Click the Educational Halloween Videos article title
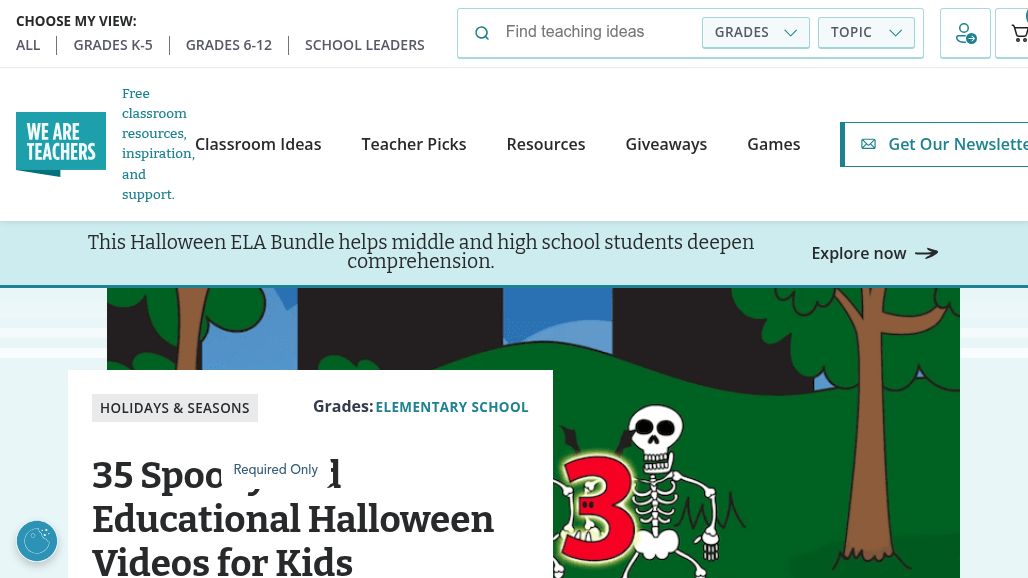The height and width of the screenshot is (578, 1028). (x=292, y=519)
